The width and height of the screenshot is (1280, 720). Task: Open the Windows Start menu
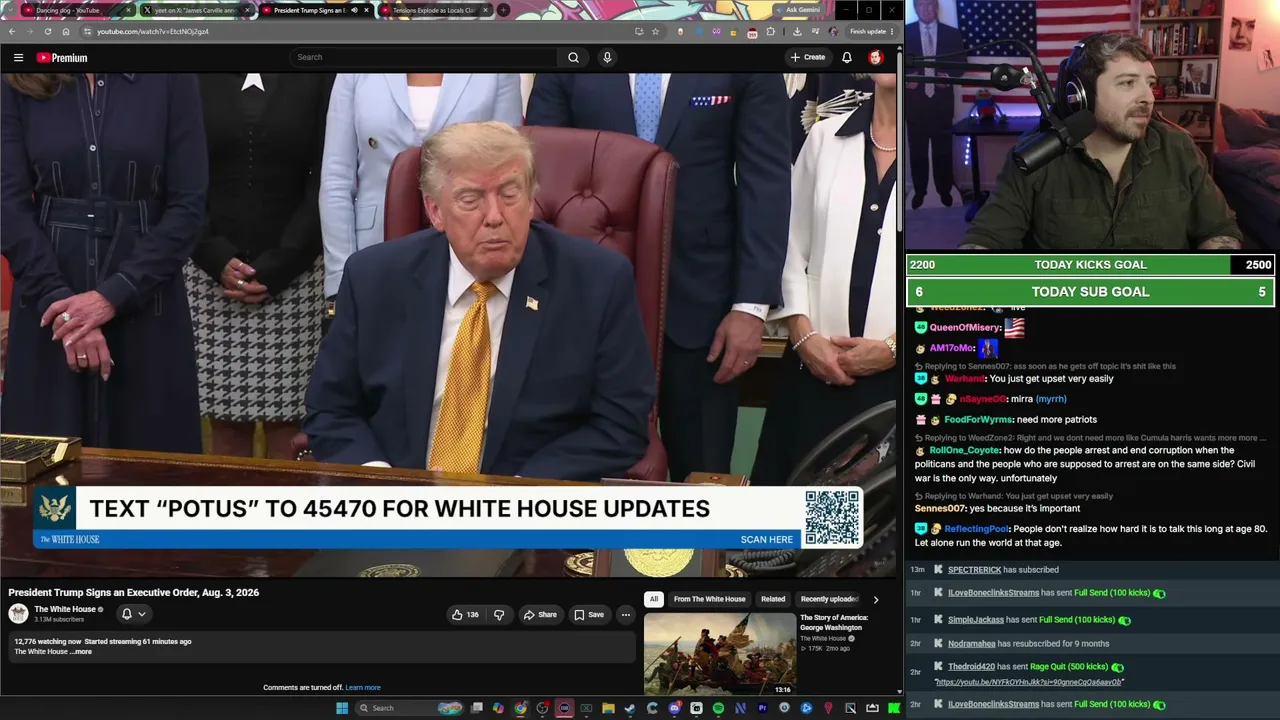tap(342, 708)
